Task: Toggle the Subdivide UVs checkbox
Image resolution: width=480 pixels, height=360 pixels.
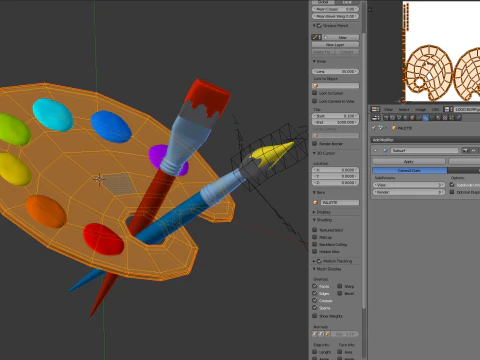Action: 452,185
